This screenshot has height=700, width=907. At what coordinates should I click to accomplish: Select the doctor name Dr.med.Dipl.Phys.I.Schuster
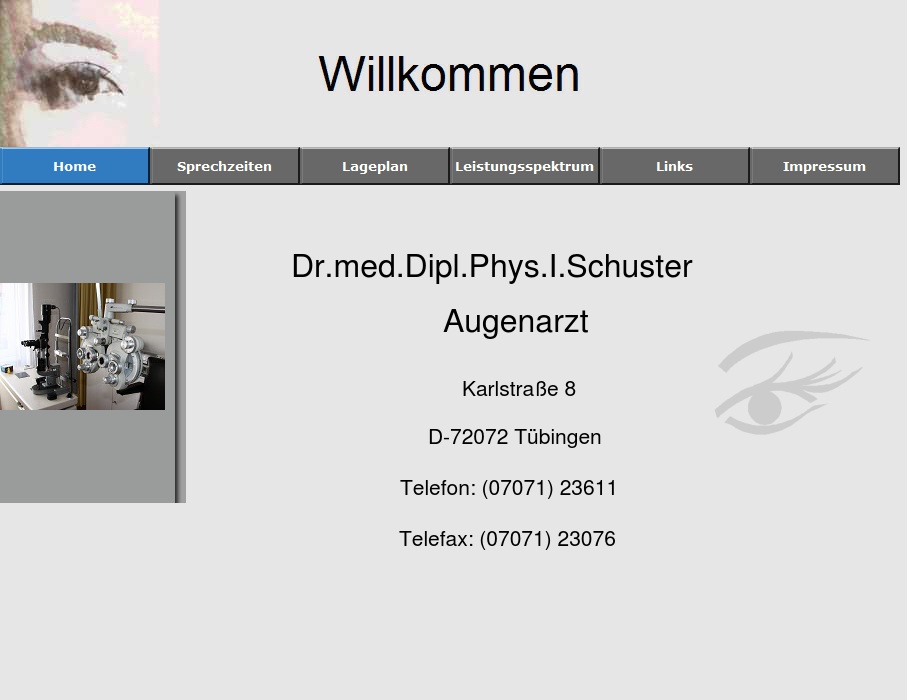coord(491,266)
